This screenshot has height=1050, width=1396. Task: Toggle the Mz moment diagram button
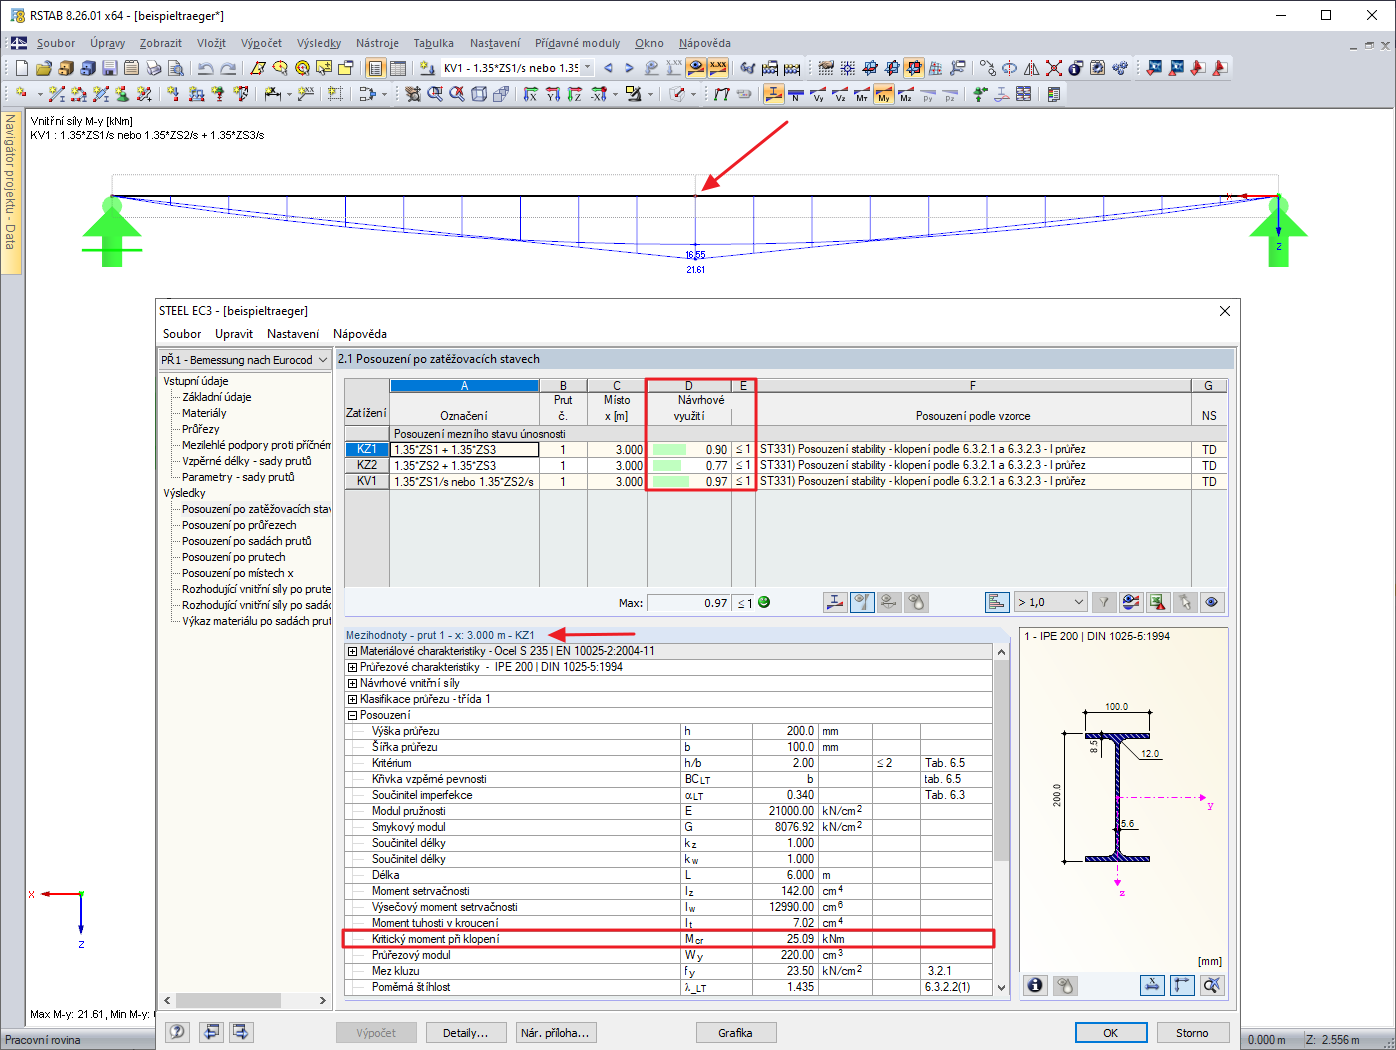[906, 95]
